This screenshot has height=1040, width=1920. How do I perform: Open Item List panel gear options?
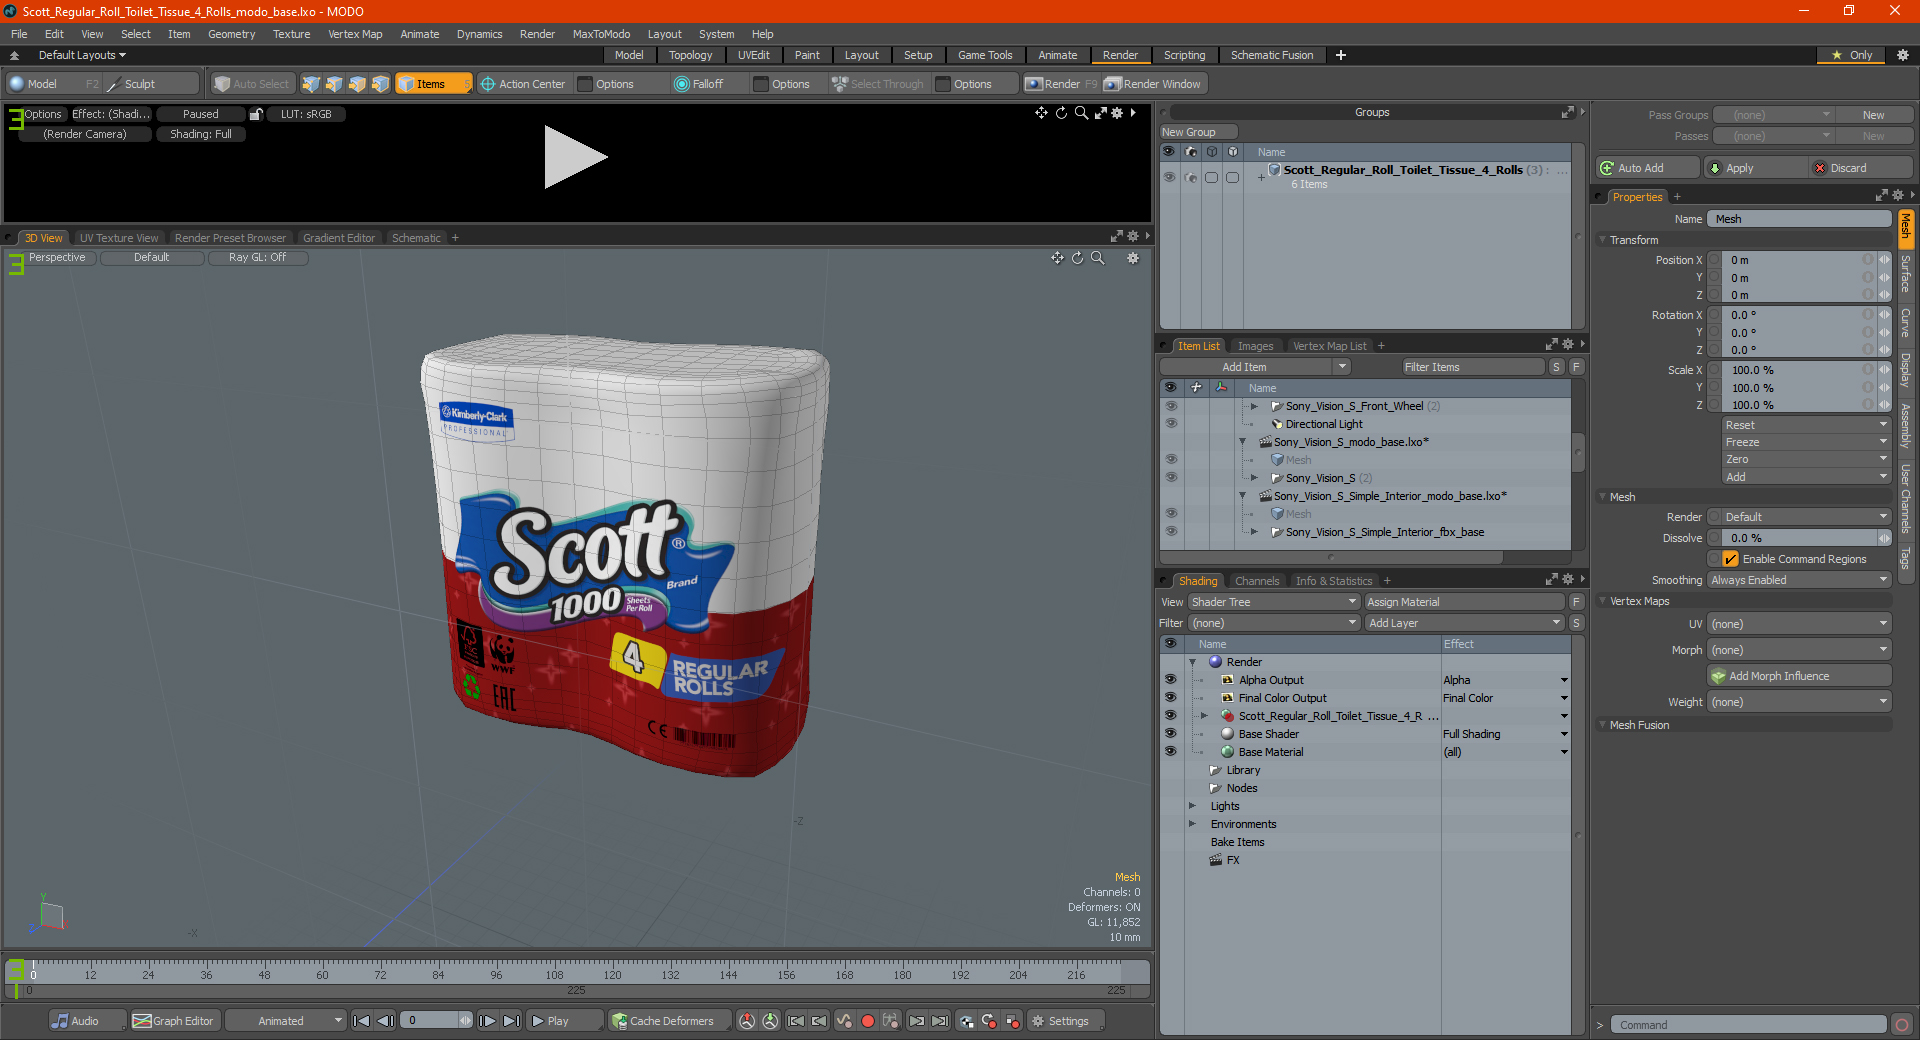point(1567,345)
